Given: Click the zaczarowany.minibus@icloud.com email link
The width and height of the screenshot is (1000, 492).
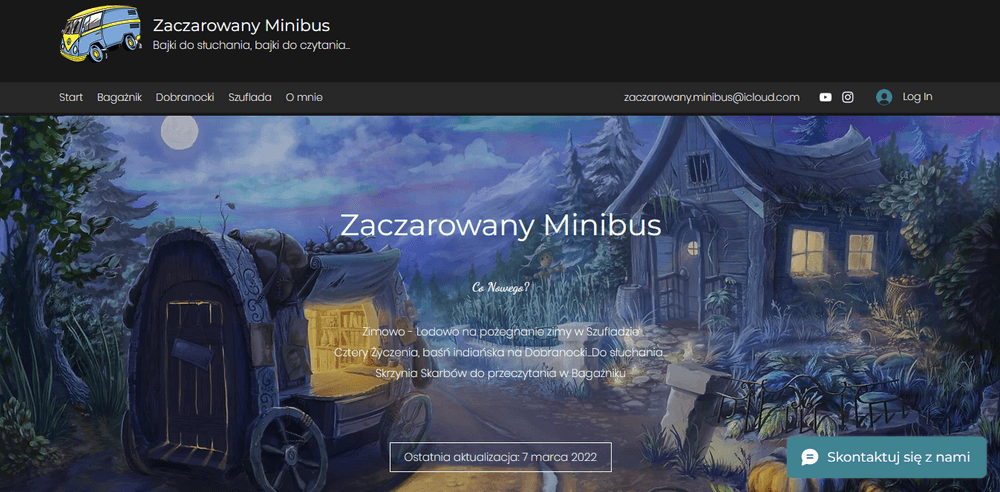Looking at the screenshot, I should click(x=712, y=97).
